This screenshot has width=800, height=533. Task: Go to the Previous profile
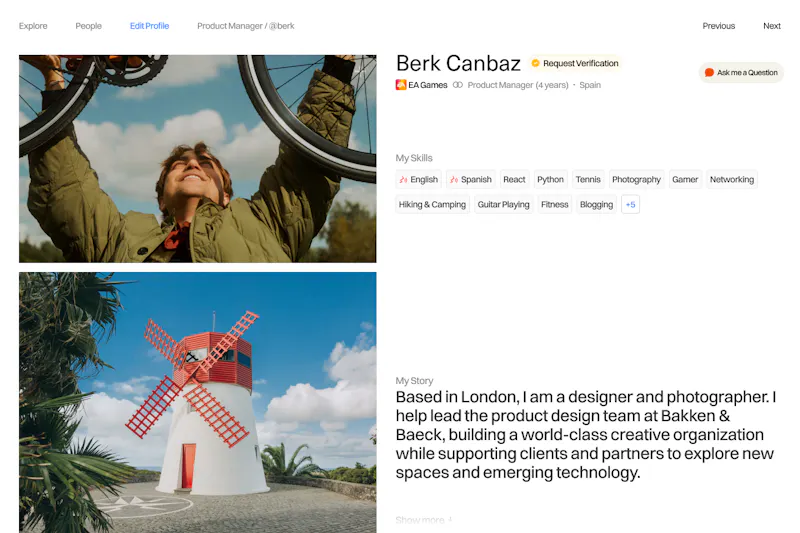[719, 26]
